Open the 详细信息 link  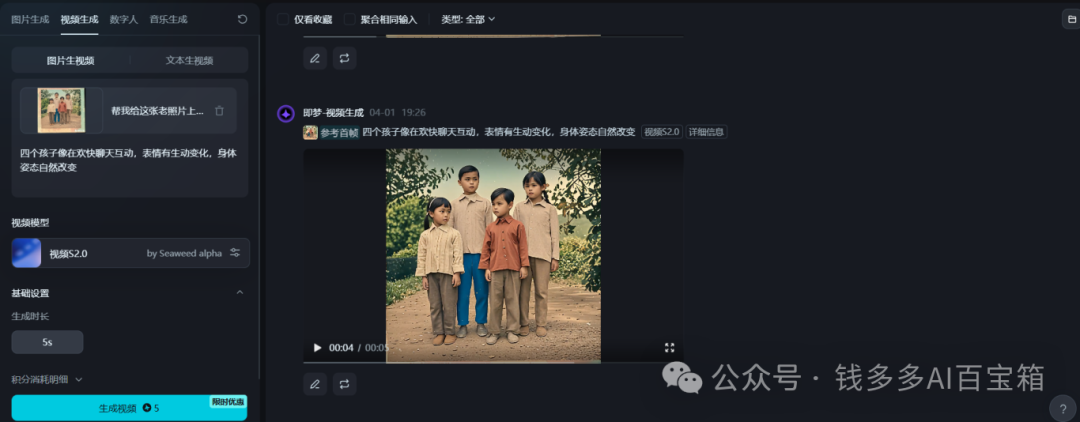pyautogui.click(x=707, y=131)
